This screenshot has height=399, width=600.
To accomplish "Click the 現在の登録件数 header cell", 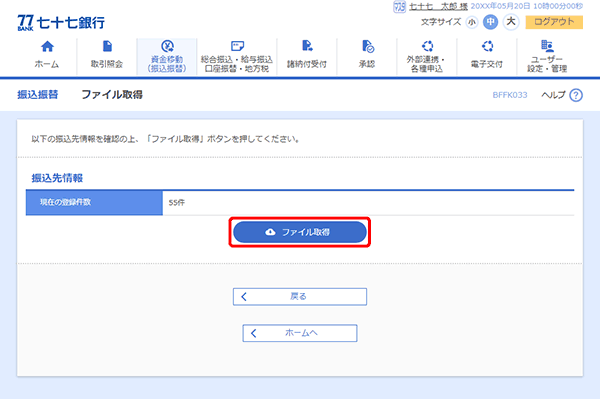I will click(x=94, y=202).
